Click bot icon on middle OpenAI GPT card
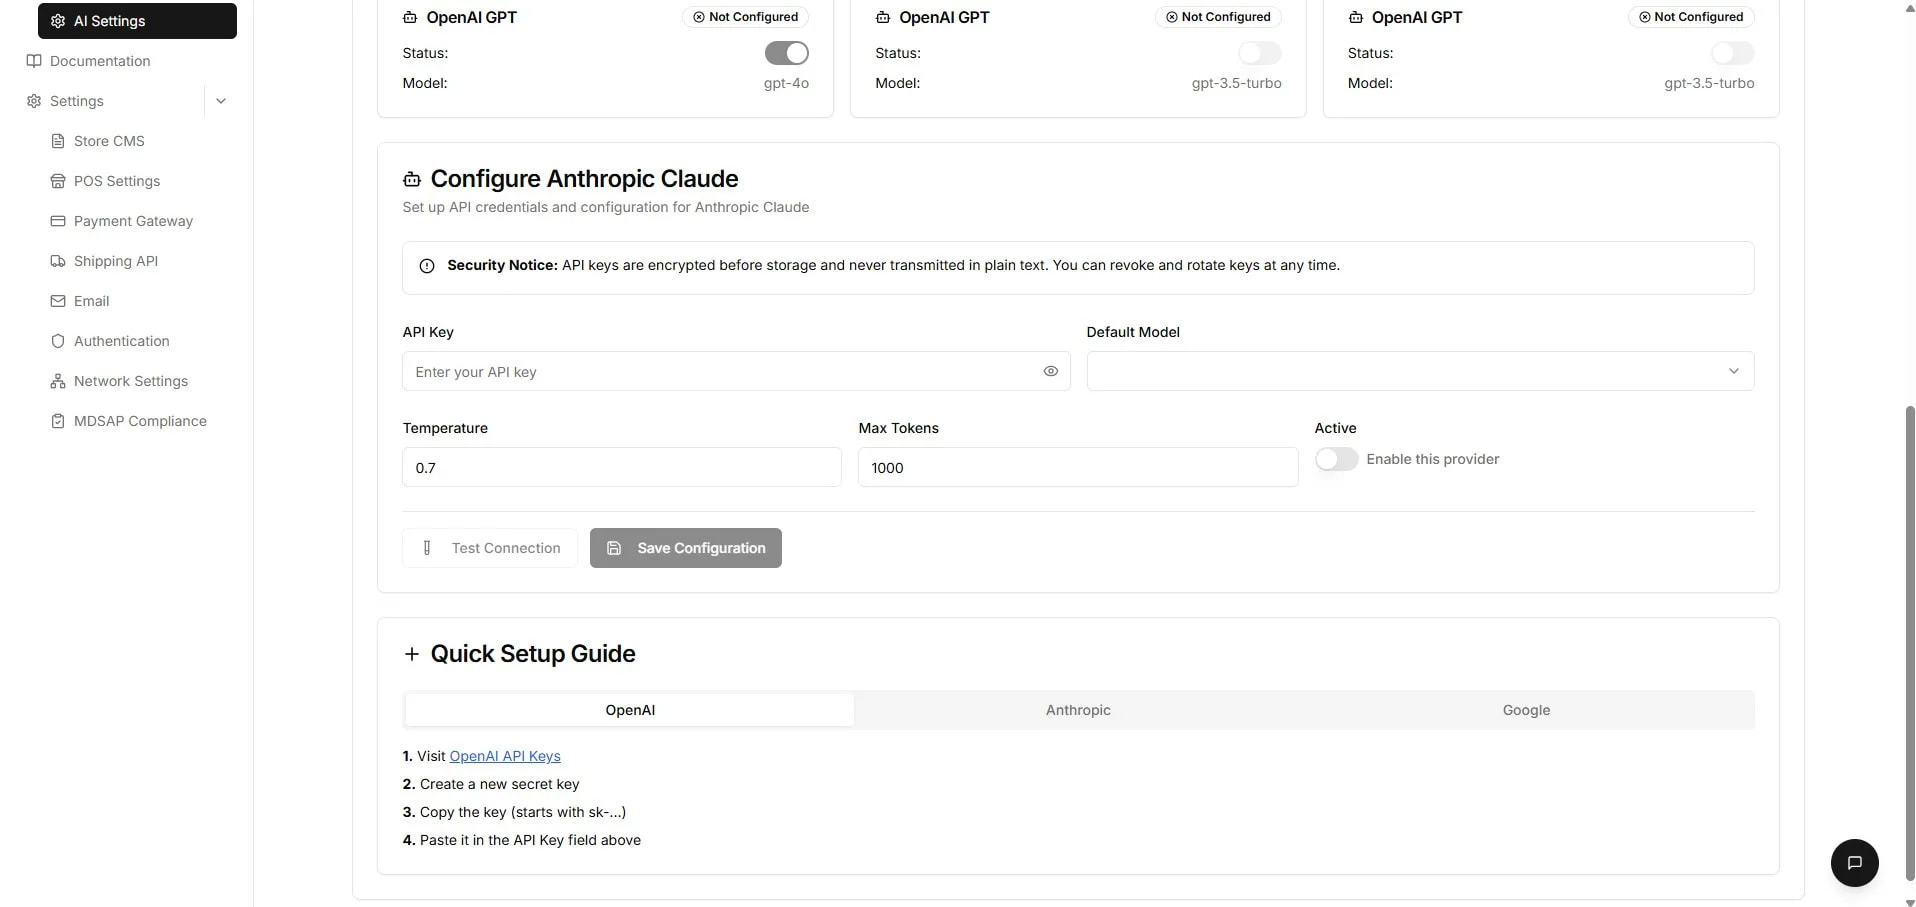 tap(883, 17)
